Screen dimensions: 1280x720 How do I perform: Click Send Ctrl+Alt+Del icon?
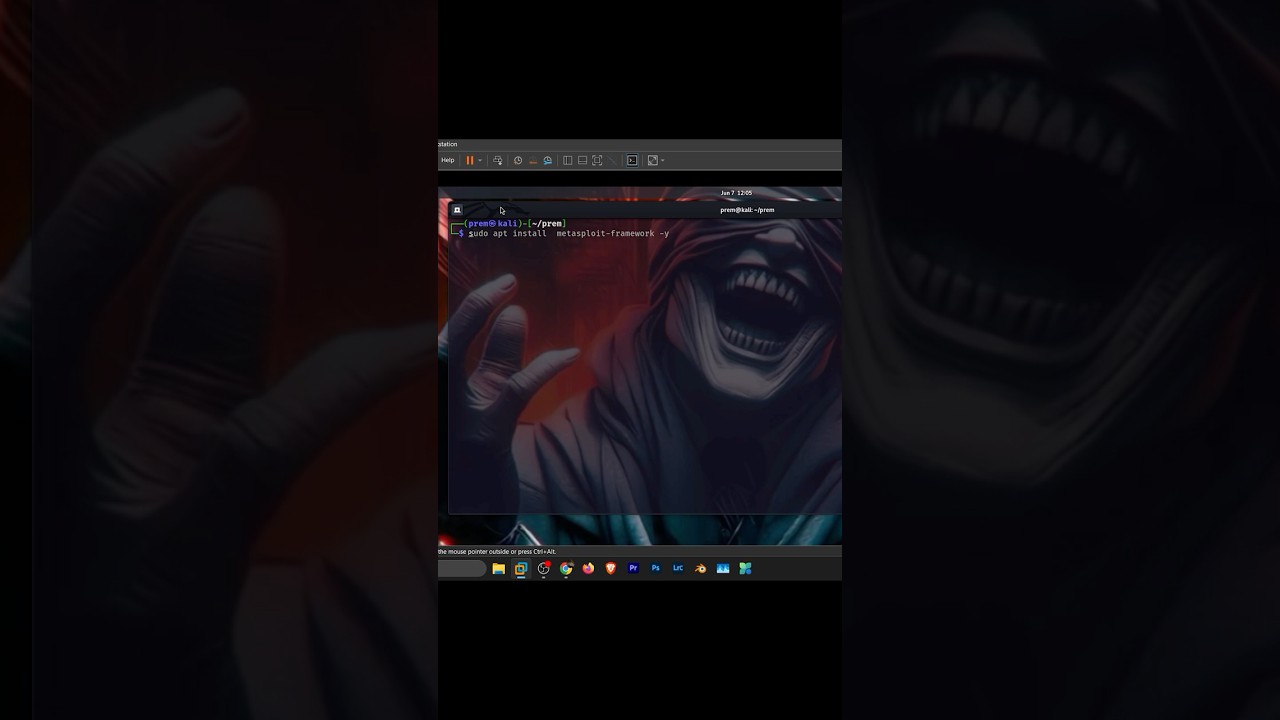(x=498, y=160)
